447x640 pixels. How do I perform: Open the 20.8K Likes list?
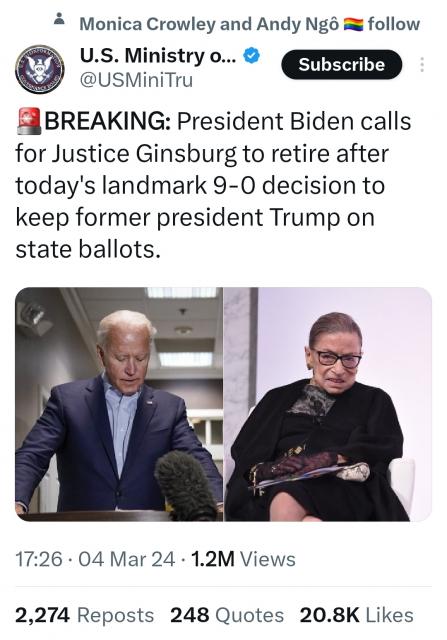coord(356,615)
